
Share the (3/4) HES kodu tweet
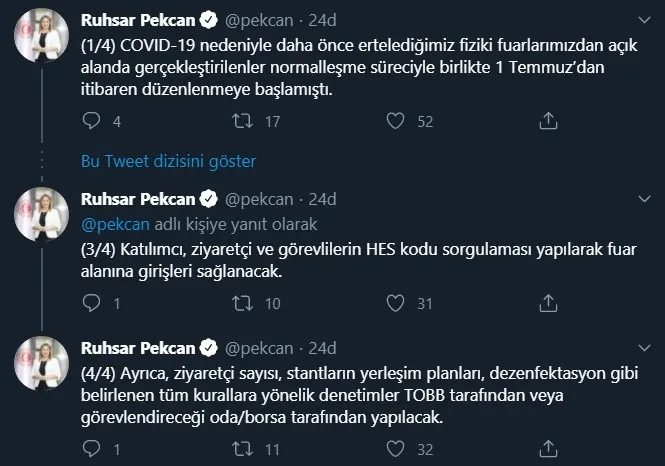point(547,303)
